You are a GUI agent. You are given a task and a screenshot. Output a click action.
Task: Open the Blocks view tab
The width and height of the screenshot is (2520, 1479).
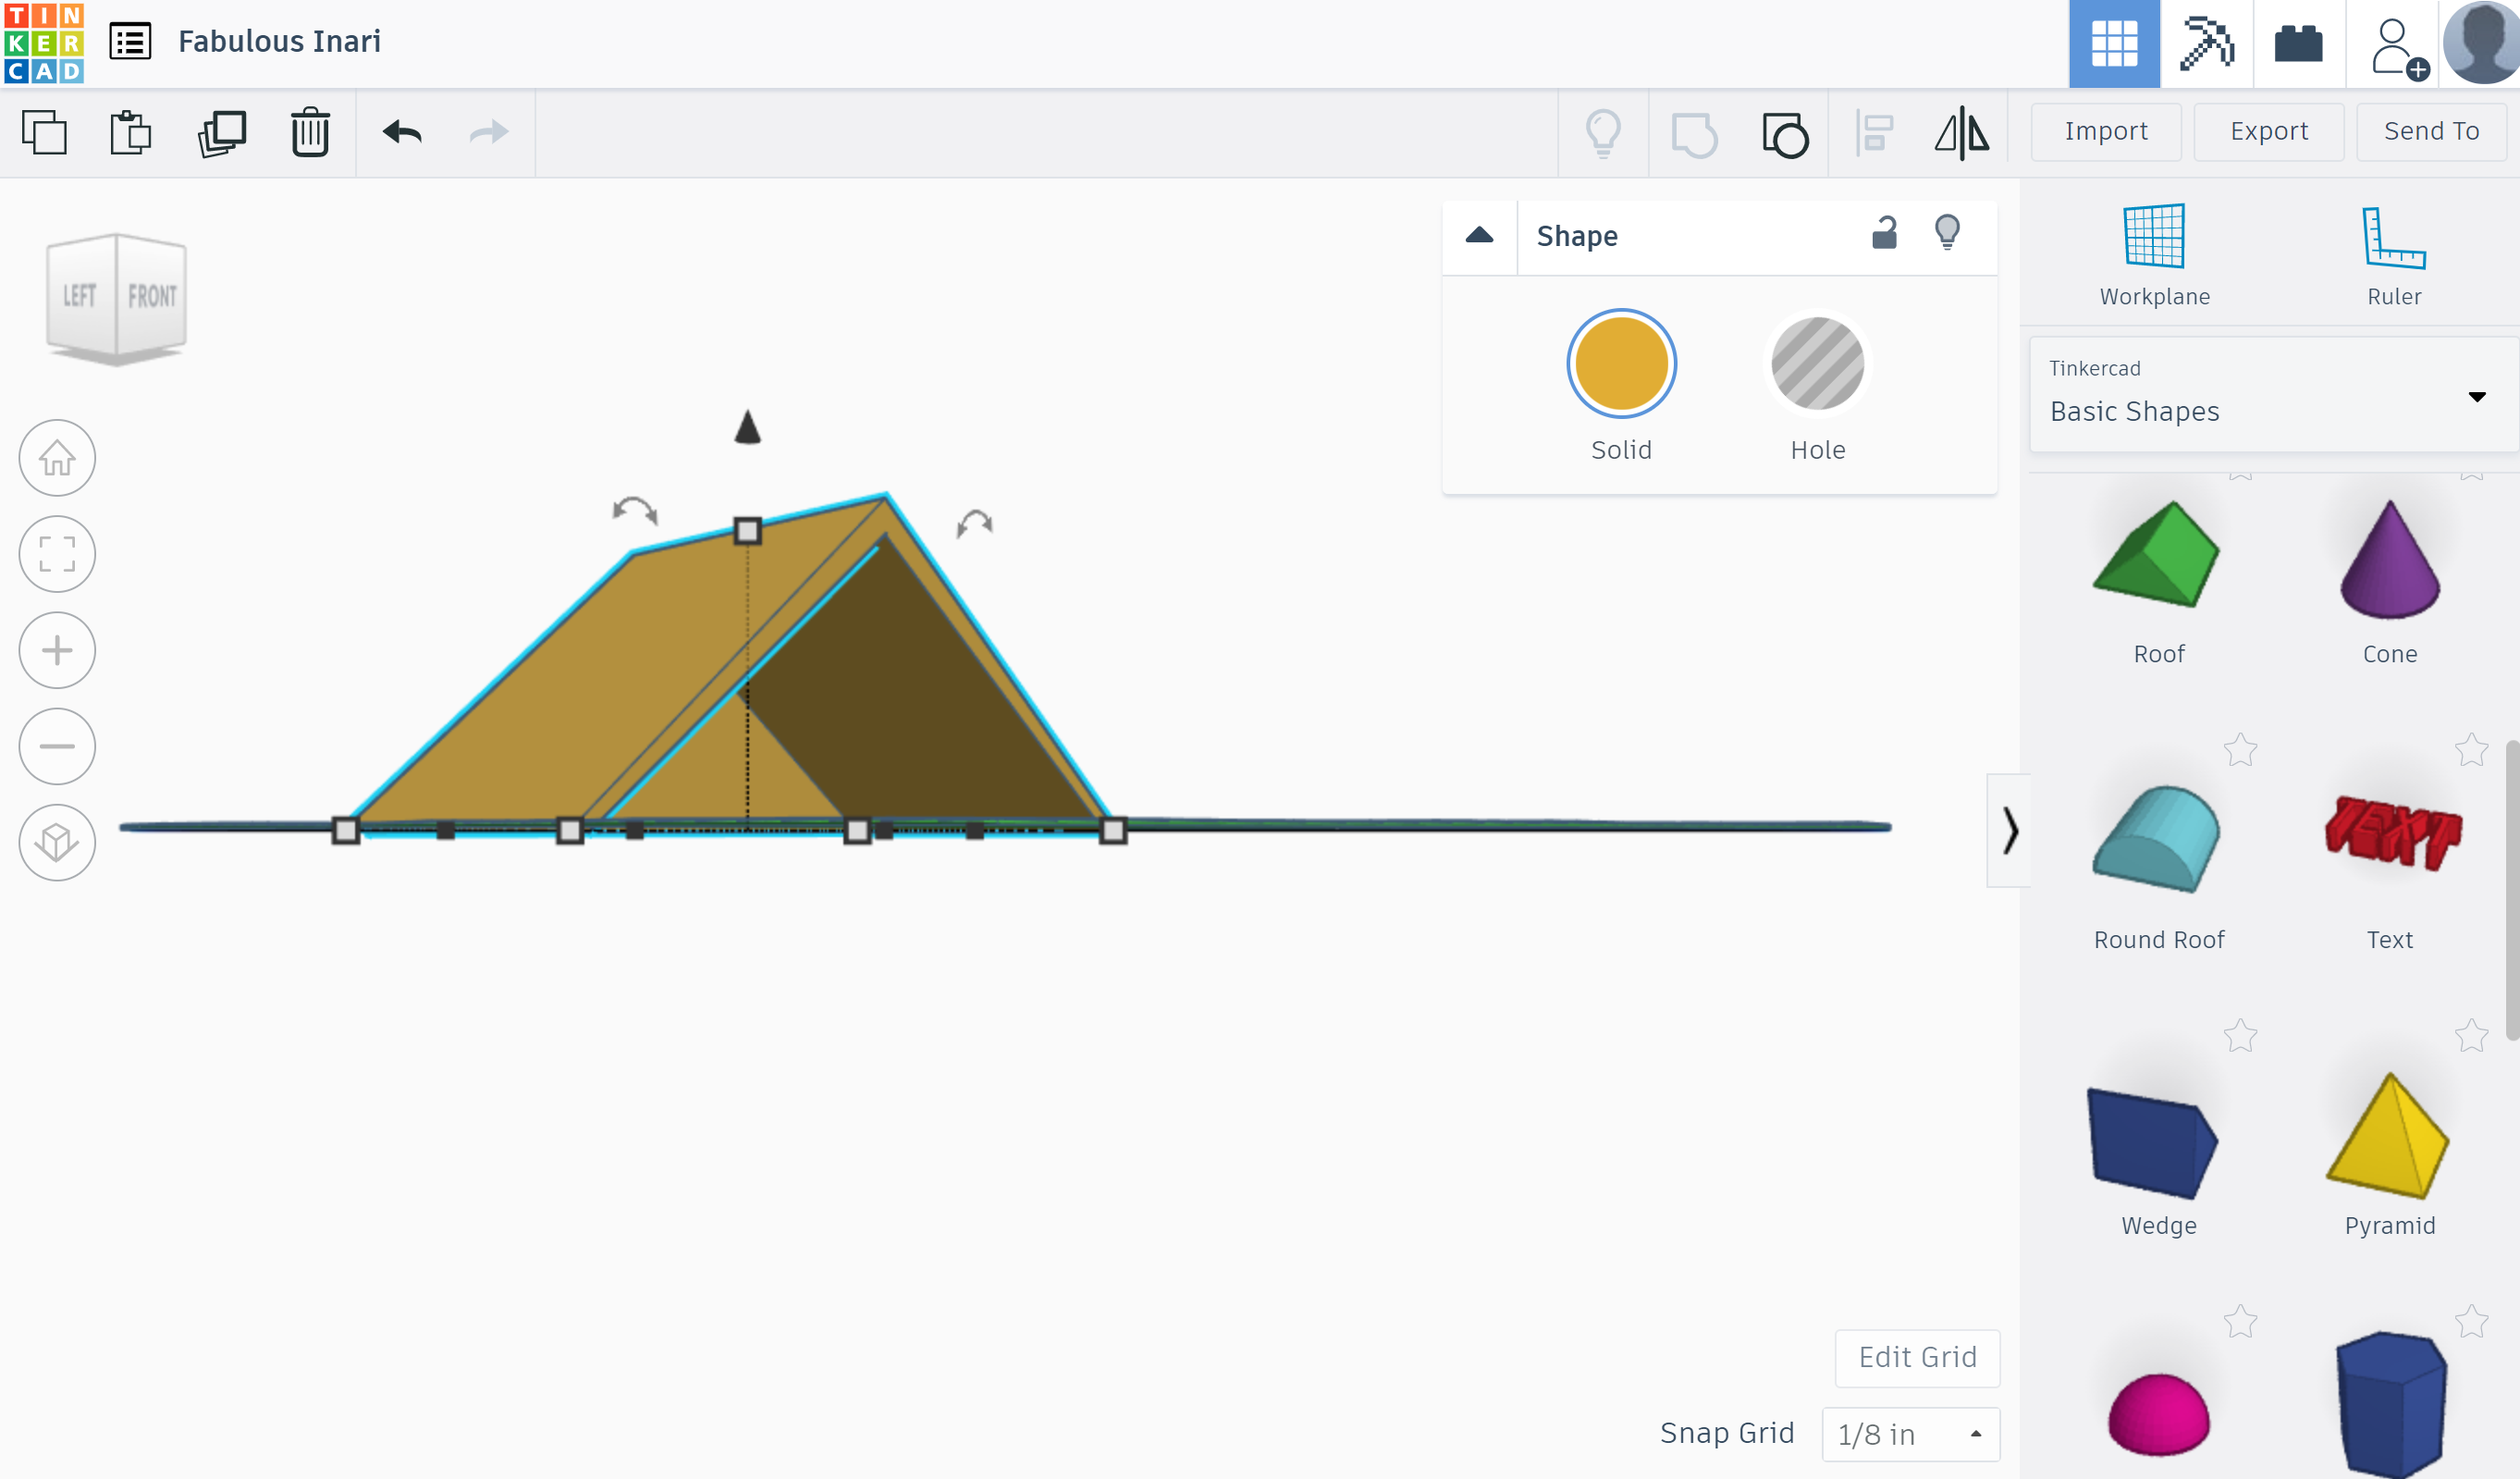pyautogui.click(x=2206, y=43)
